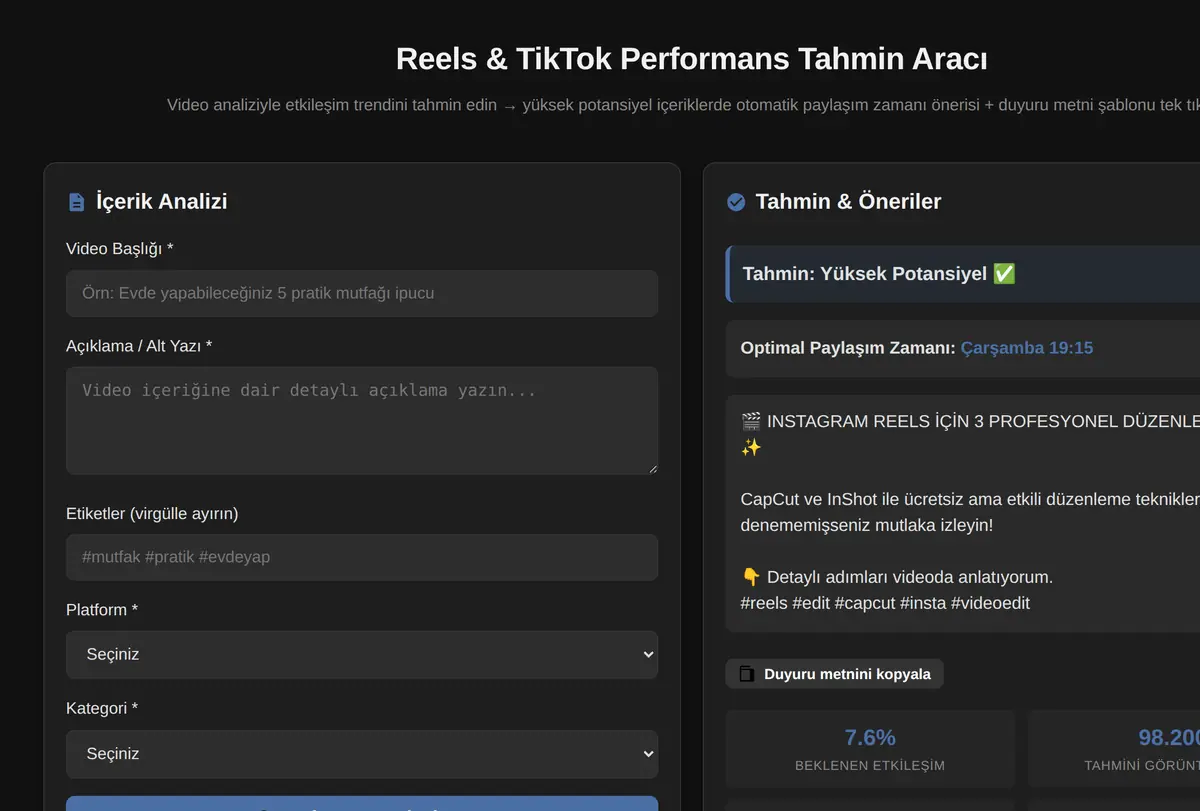Click the TAHMİNİ GÖRÜNTÜ label
1200x811 pixels.
tap(1142, 766)
